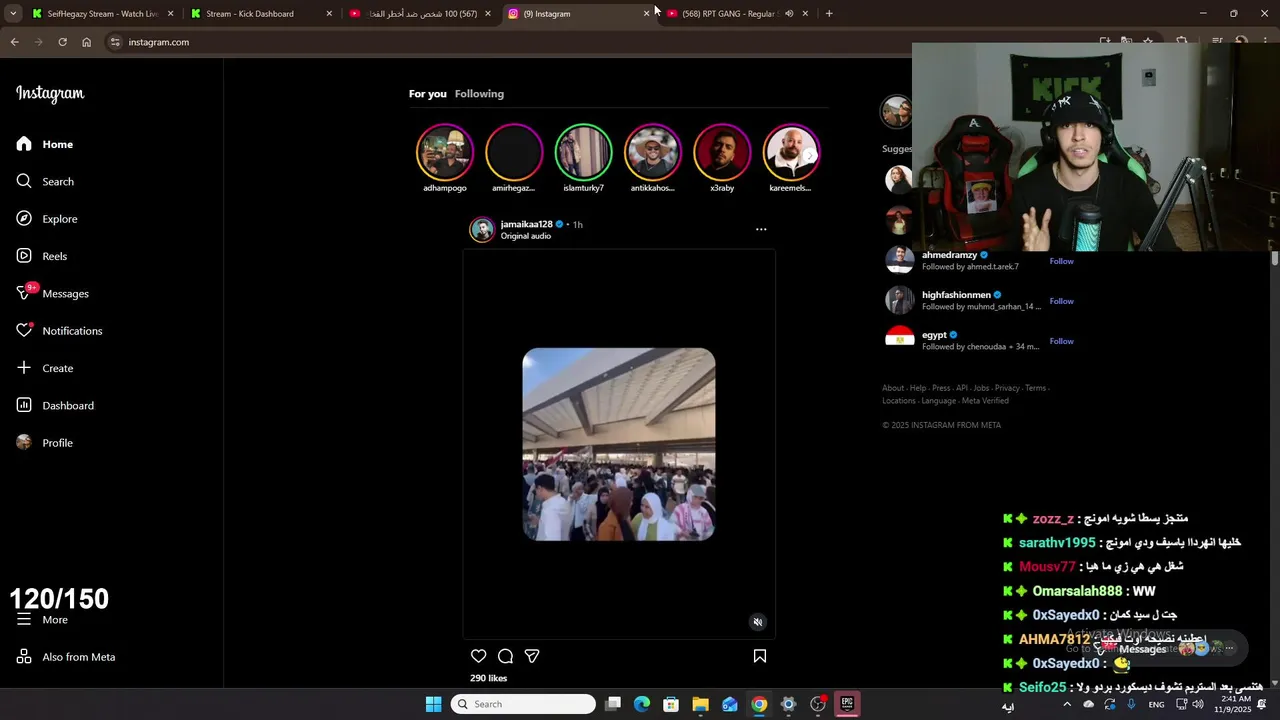Screen dimensions: 1280x720
Task: Like the jamaikaa128 post with heart icon
Action: point(479,656)
